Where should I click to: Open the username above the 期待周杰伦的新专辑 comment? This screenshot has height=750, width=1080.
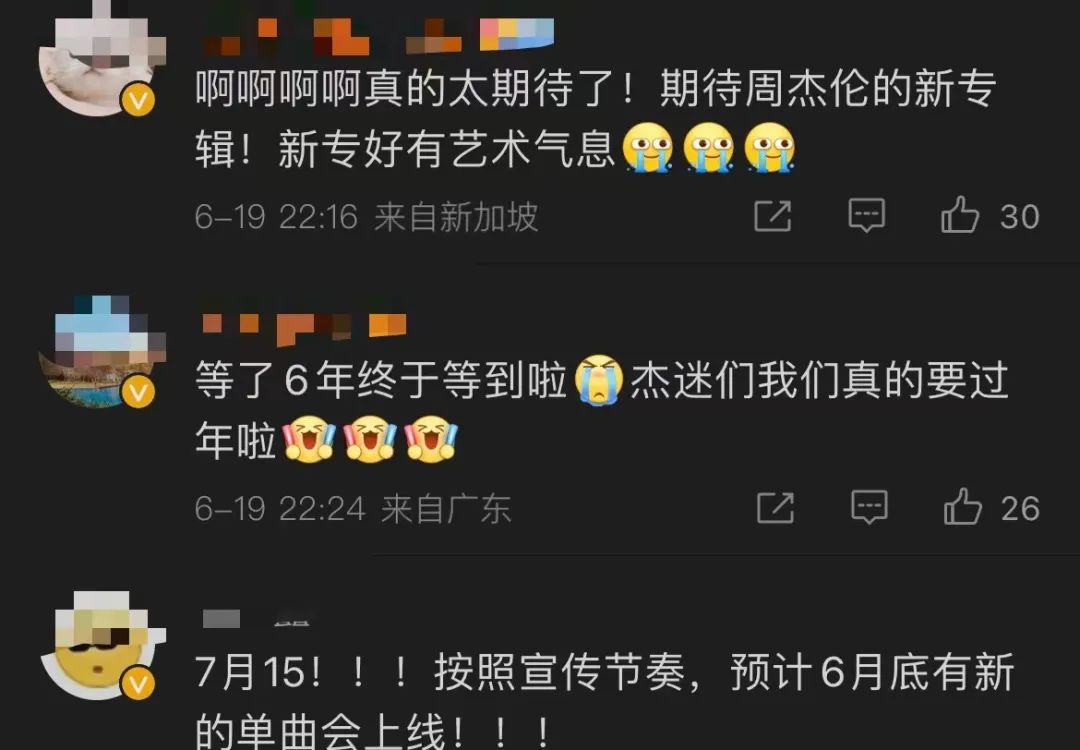379,35
